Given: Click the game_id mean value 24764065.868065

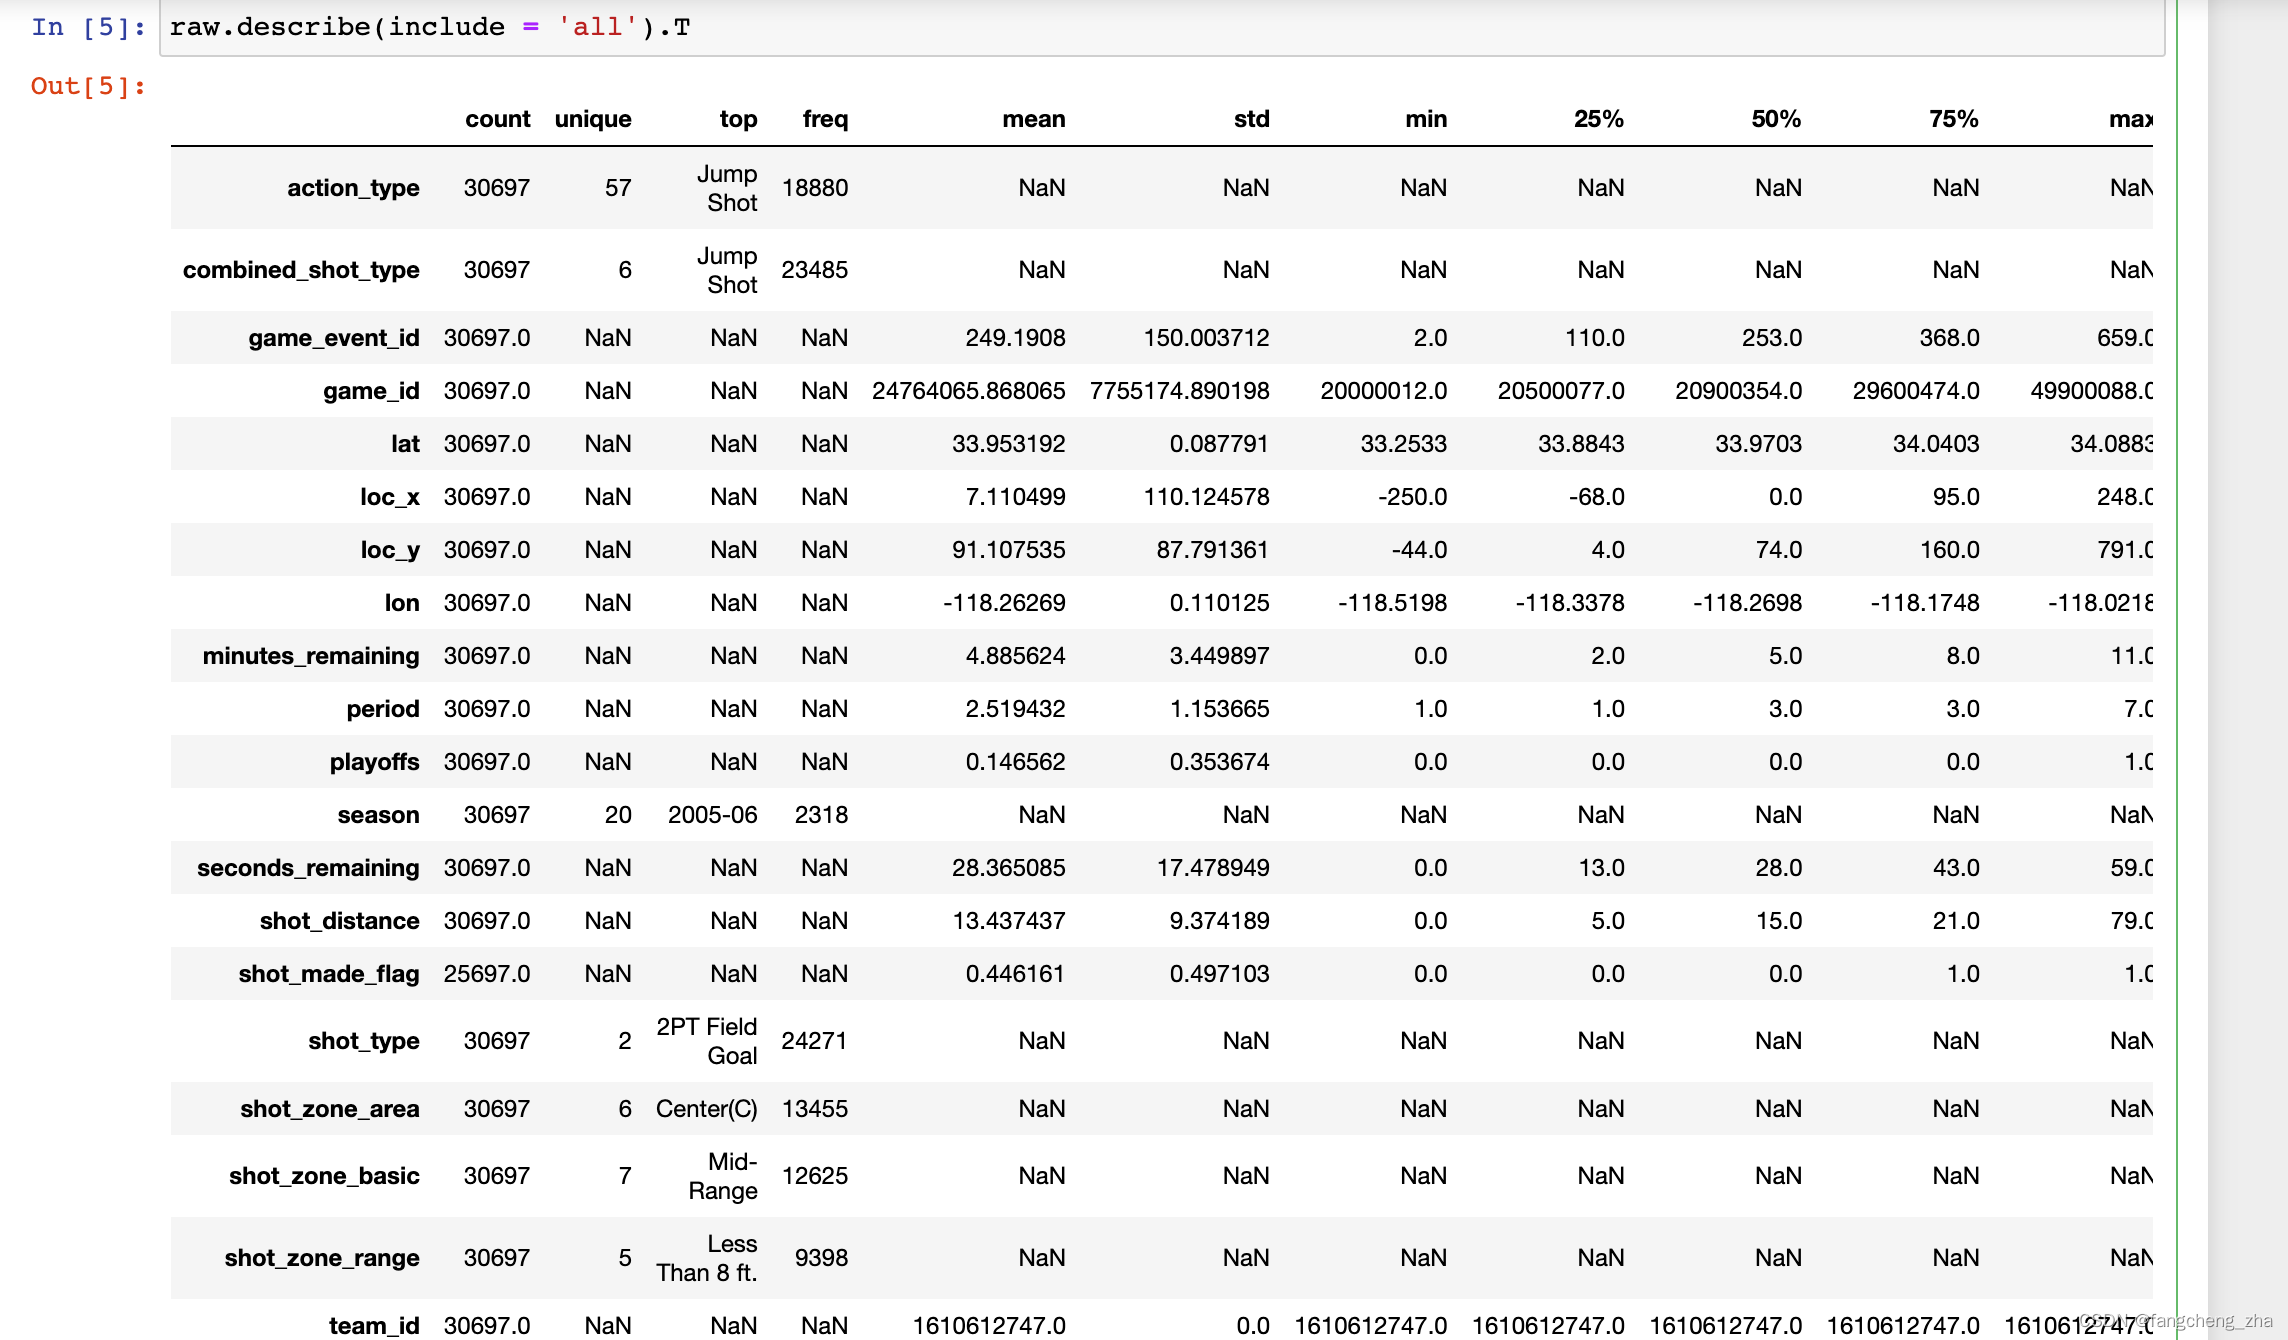Looking at the screenshot, I should click(968, 391).
